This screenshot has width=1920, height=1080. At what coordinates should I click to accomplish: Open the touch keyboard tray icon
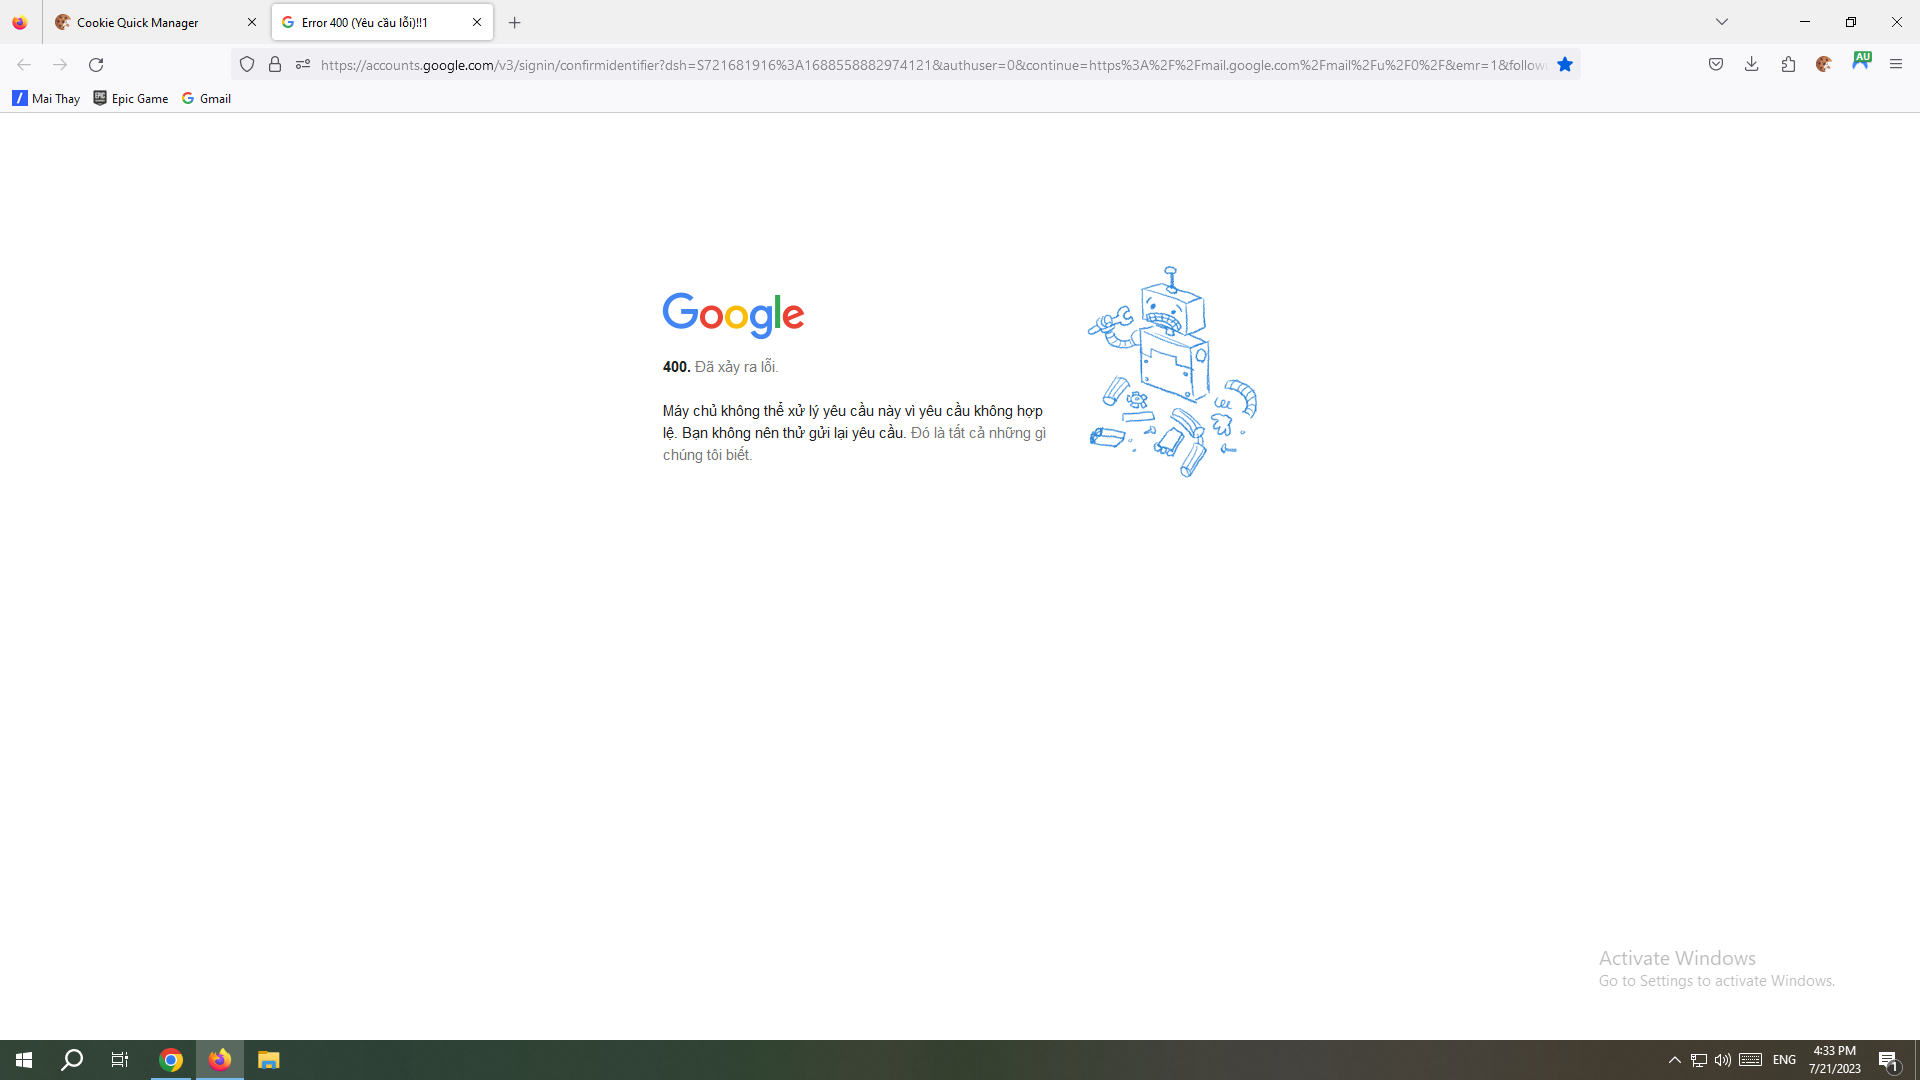(x=1750, y=1060)
